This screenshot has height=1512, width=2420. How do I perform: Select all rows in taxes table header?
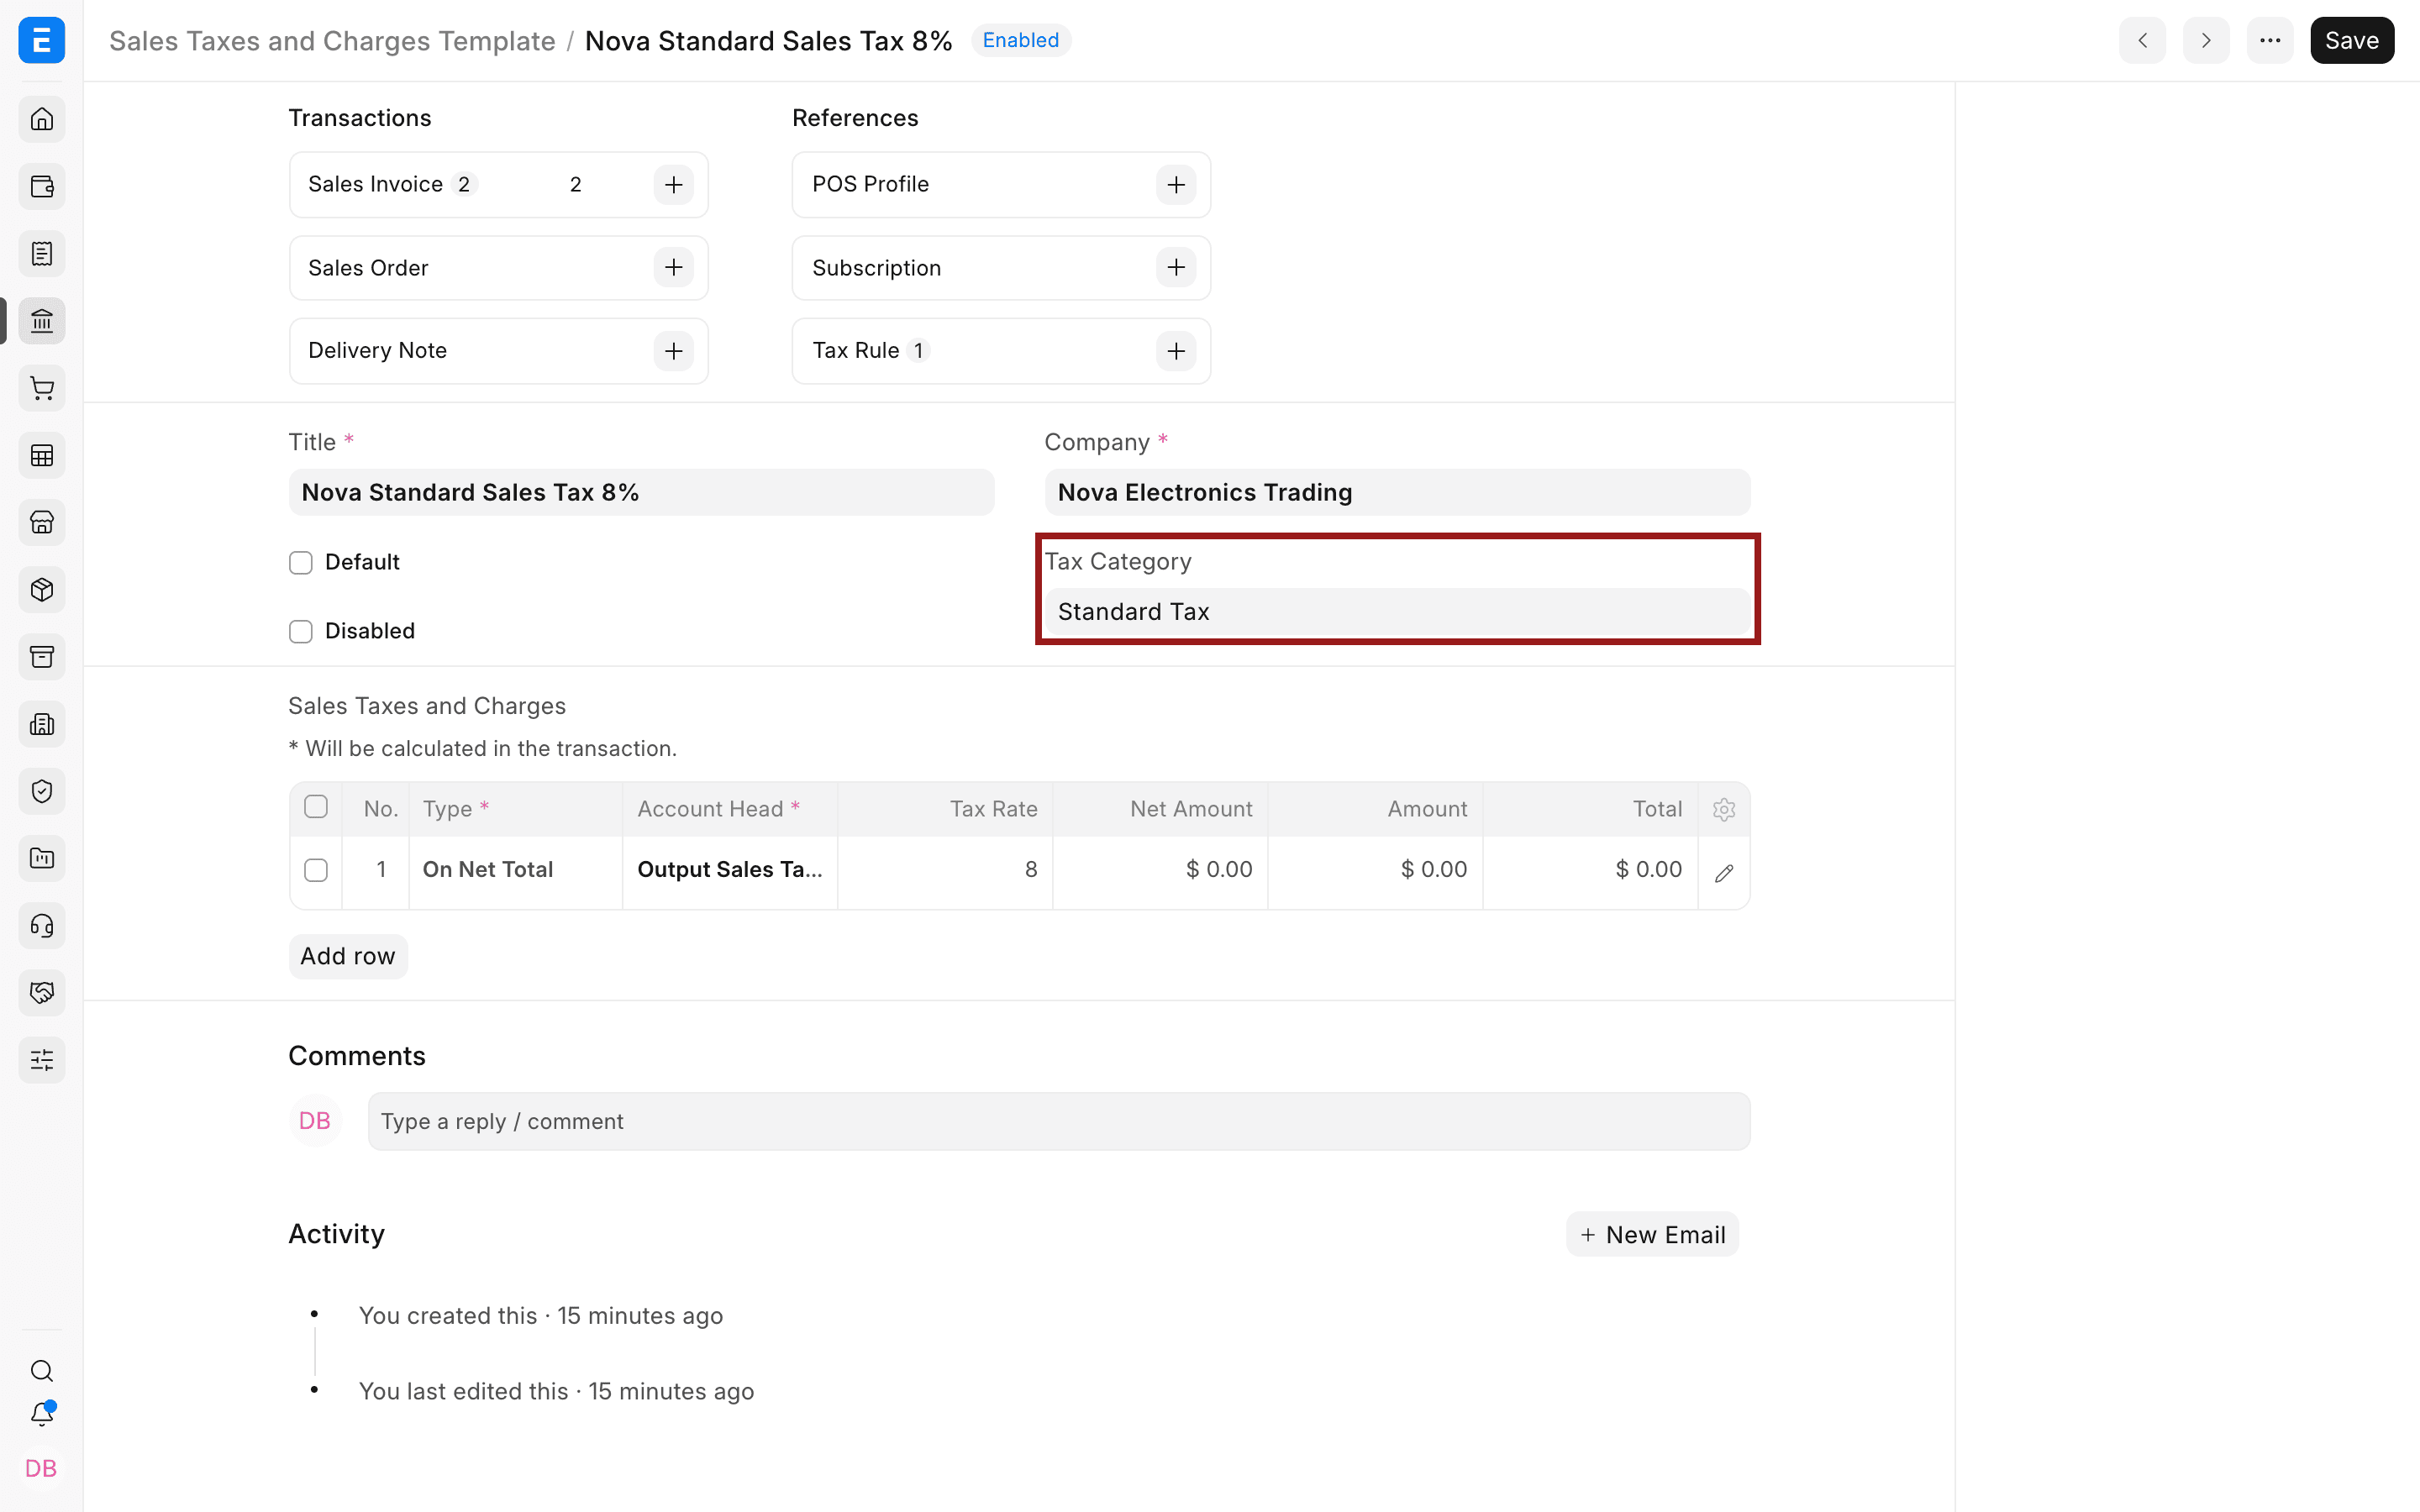pyautogui.click(x=316, y=807)
